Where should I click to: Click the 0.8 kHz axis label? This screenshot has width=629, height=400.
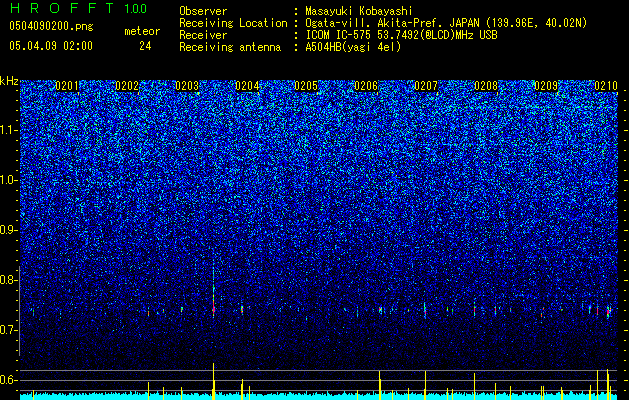pyautogui.click(x=8, y=280)
